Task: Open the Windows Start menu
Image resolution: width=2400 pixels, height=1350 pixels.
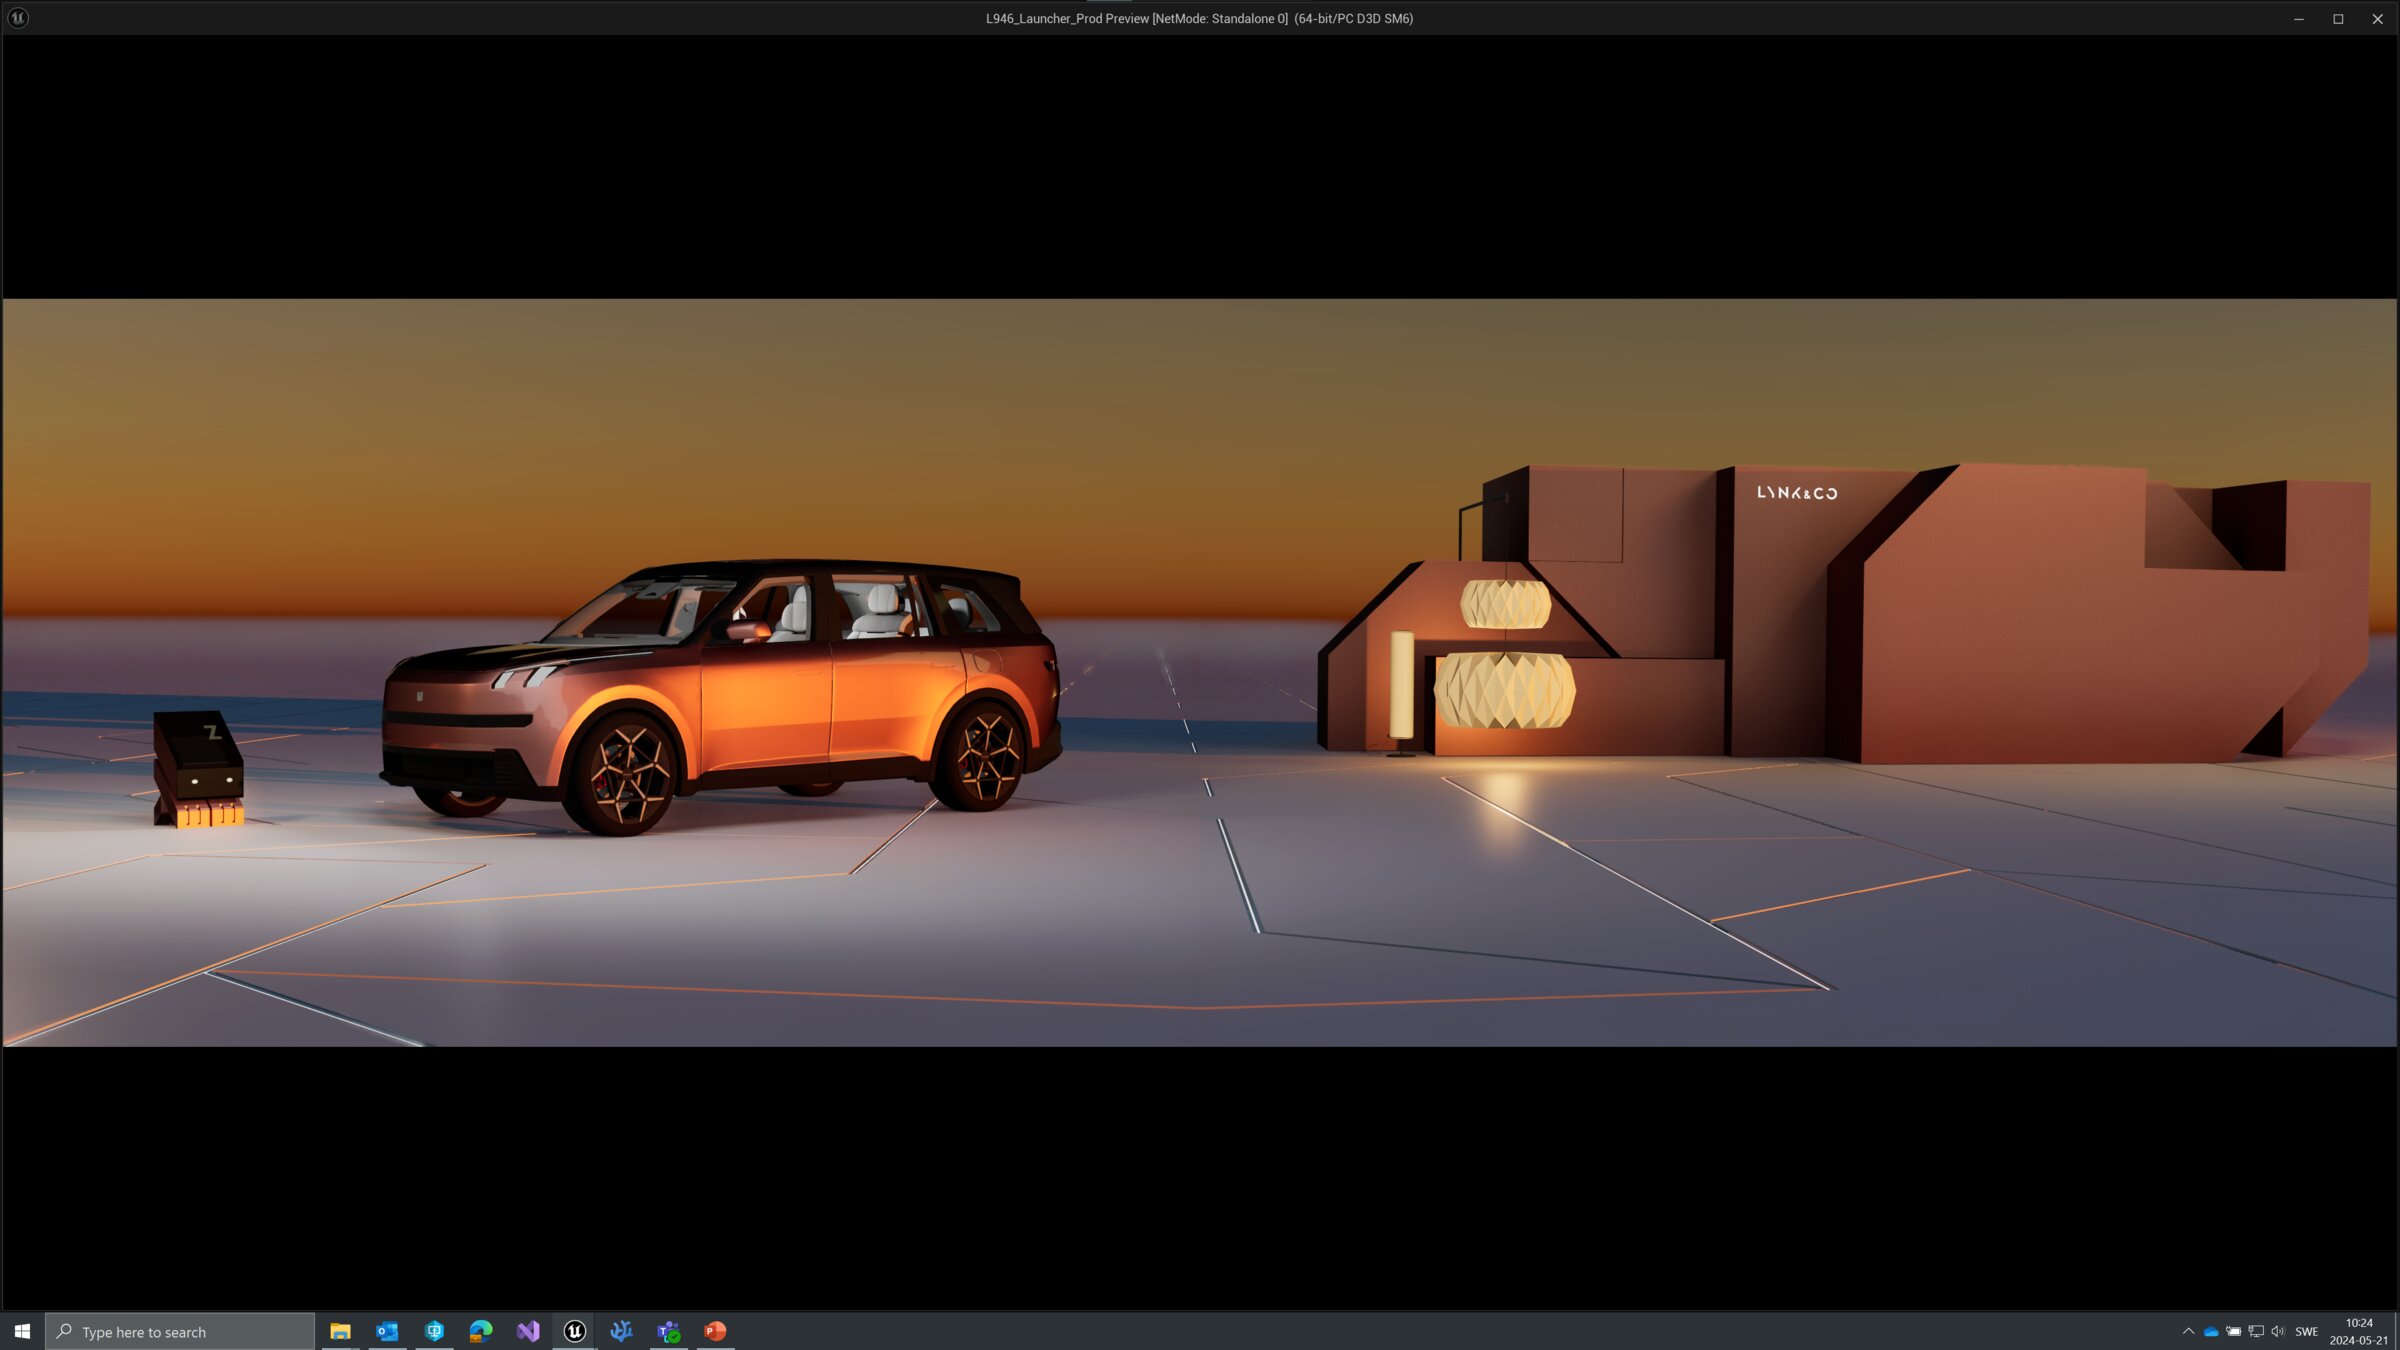Action: 22,1331
